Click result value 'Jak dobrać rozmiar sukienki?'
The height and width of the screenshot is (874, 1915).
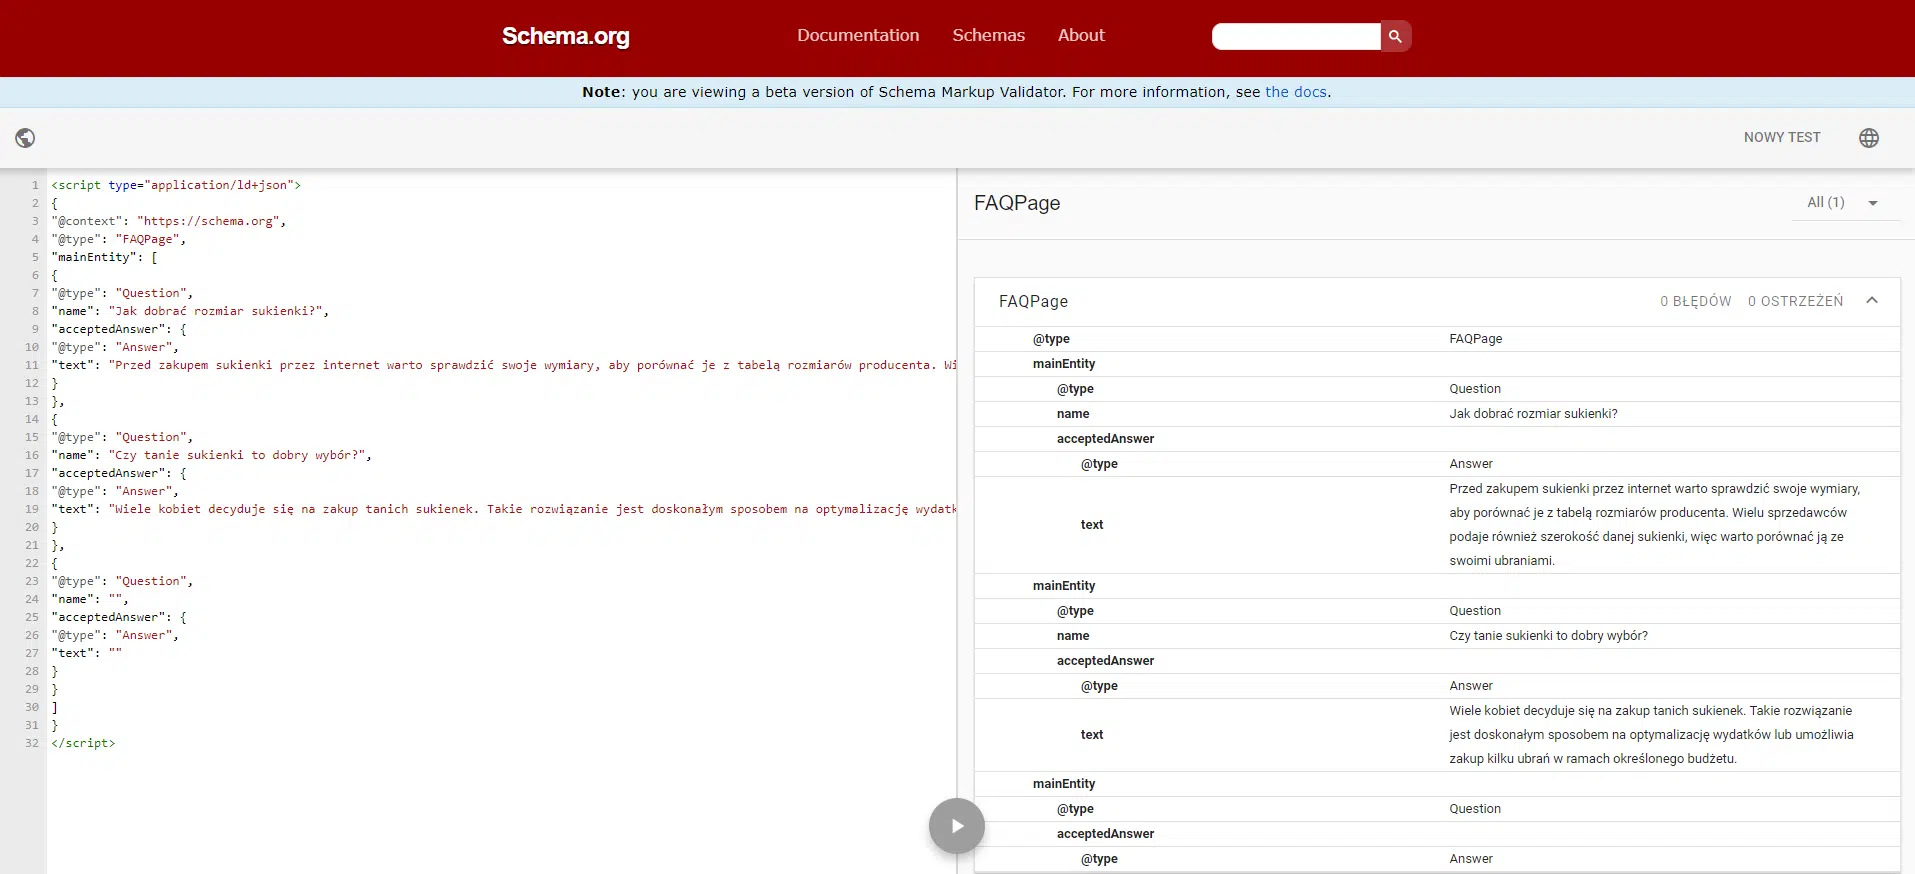(1533, 414)
